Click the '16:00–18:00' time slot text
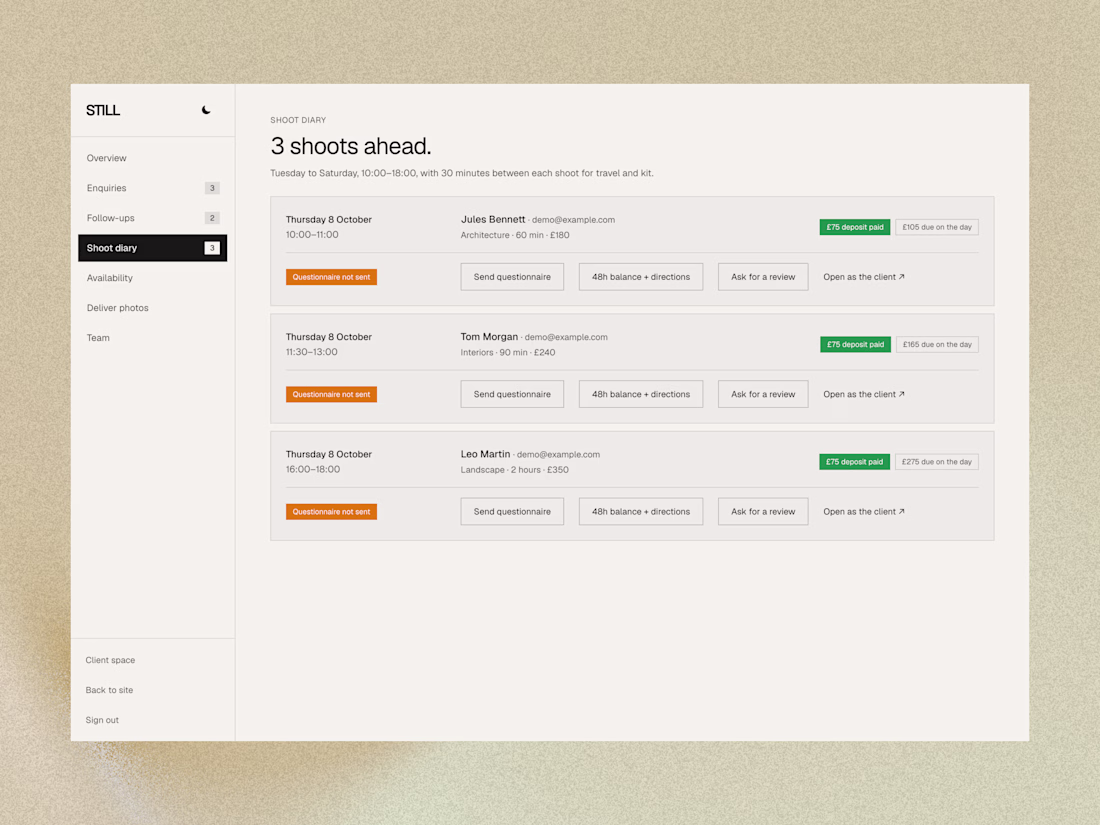Viewport: 1100px width, 825px height. [x=313, y=469]
